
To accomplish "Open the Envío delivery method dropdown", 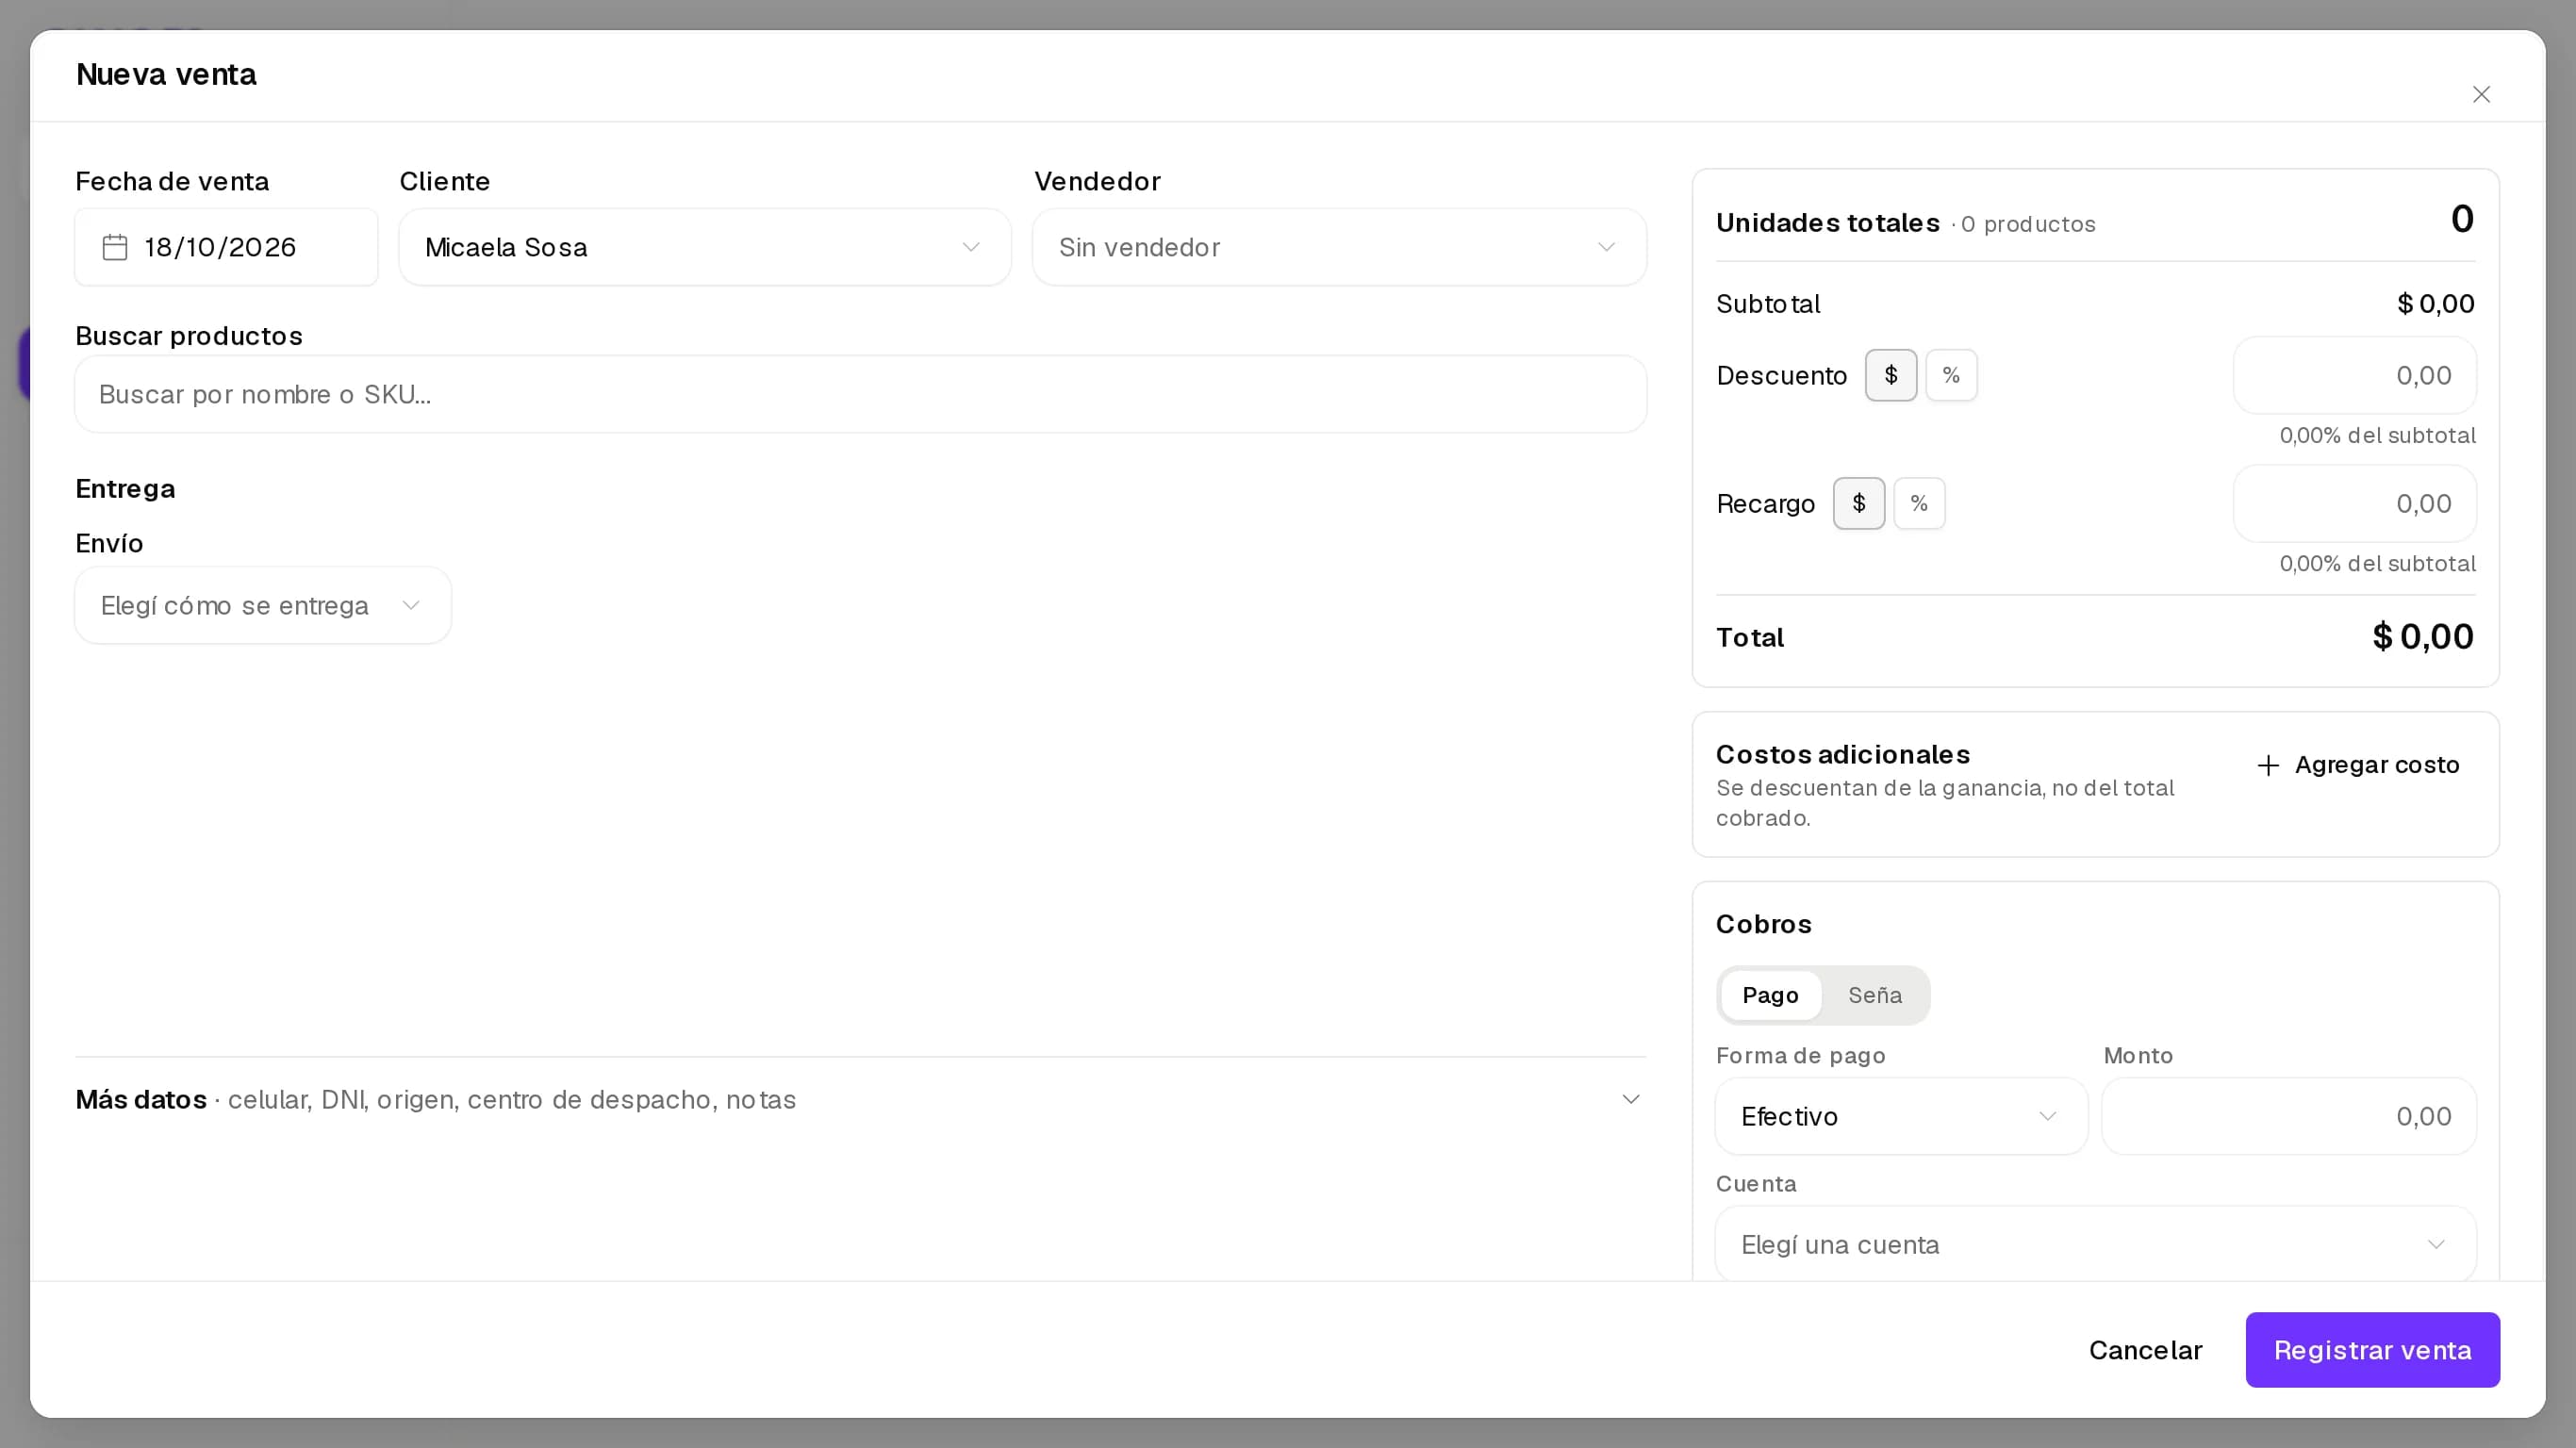I will point(263,605).
